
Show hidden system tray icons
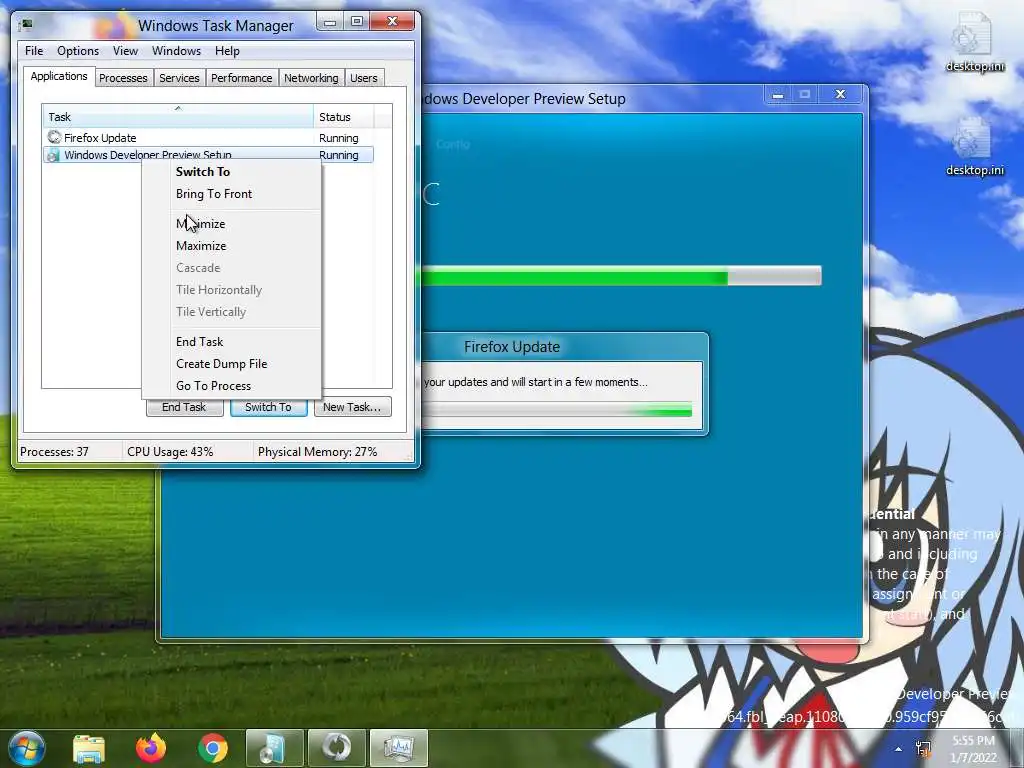[899, 749]
